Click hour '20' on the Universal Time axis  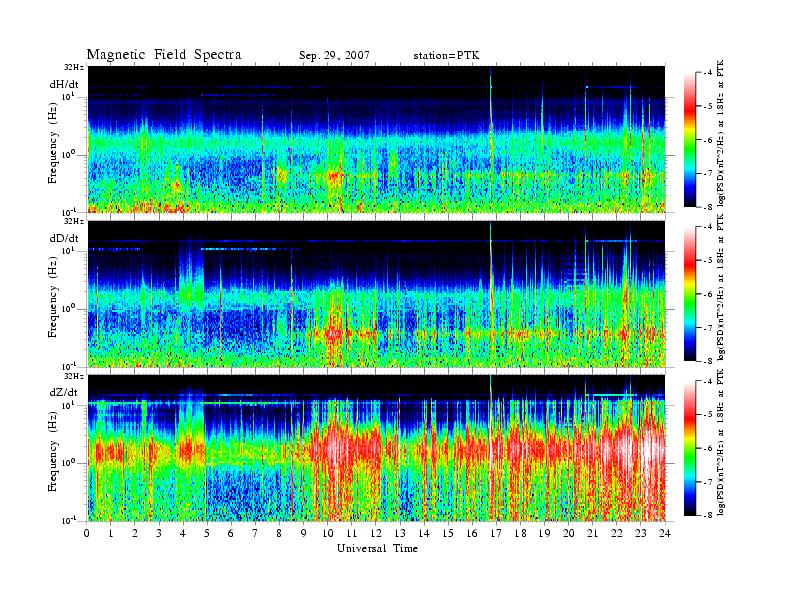pos(569,533)
